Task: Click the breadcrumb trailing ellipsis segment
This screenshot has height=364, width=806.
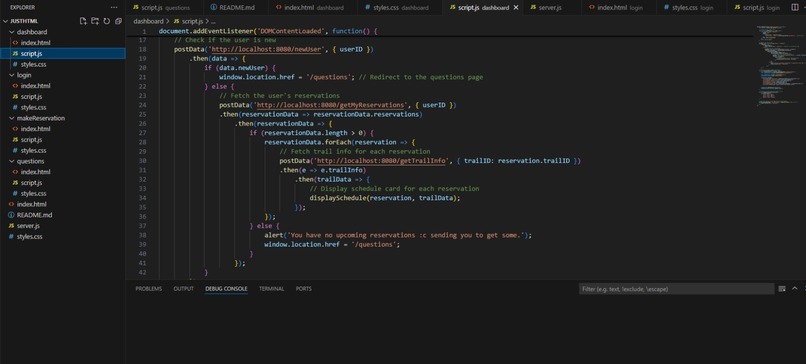Action: tap(213, 22)
